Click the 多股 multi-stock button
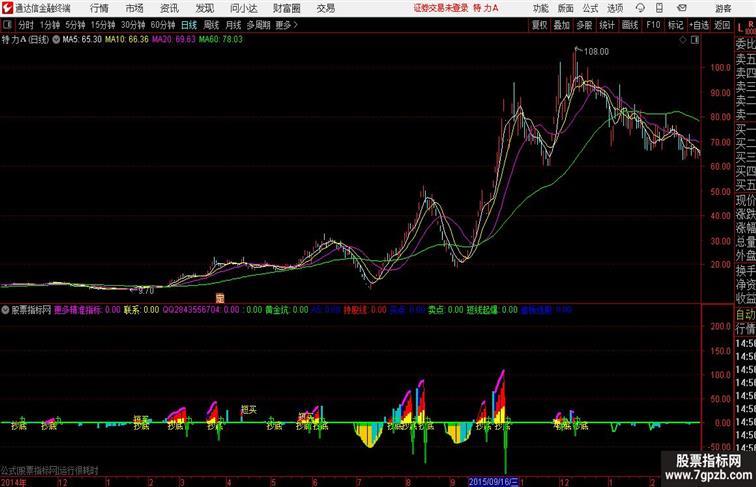The height and width of the screenshot is (487, 756). [x=585, y=25]
